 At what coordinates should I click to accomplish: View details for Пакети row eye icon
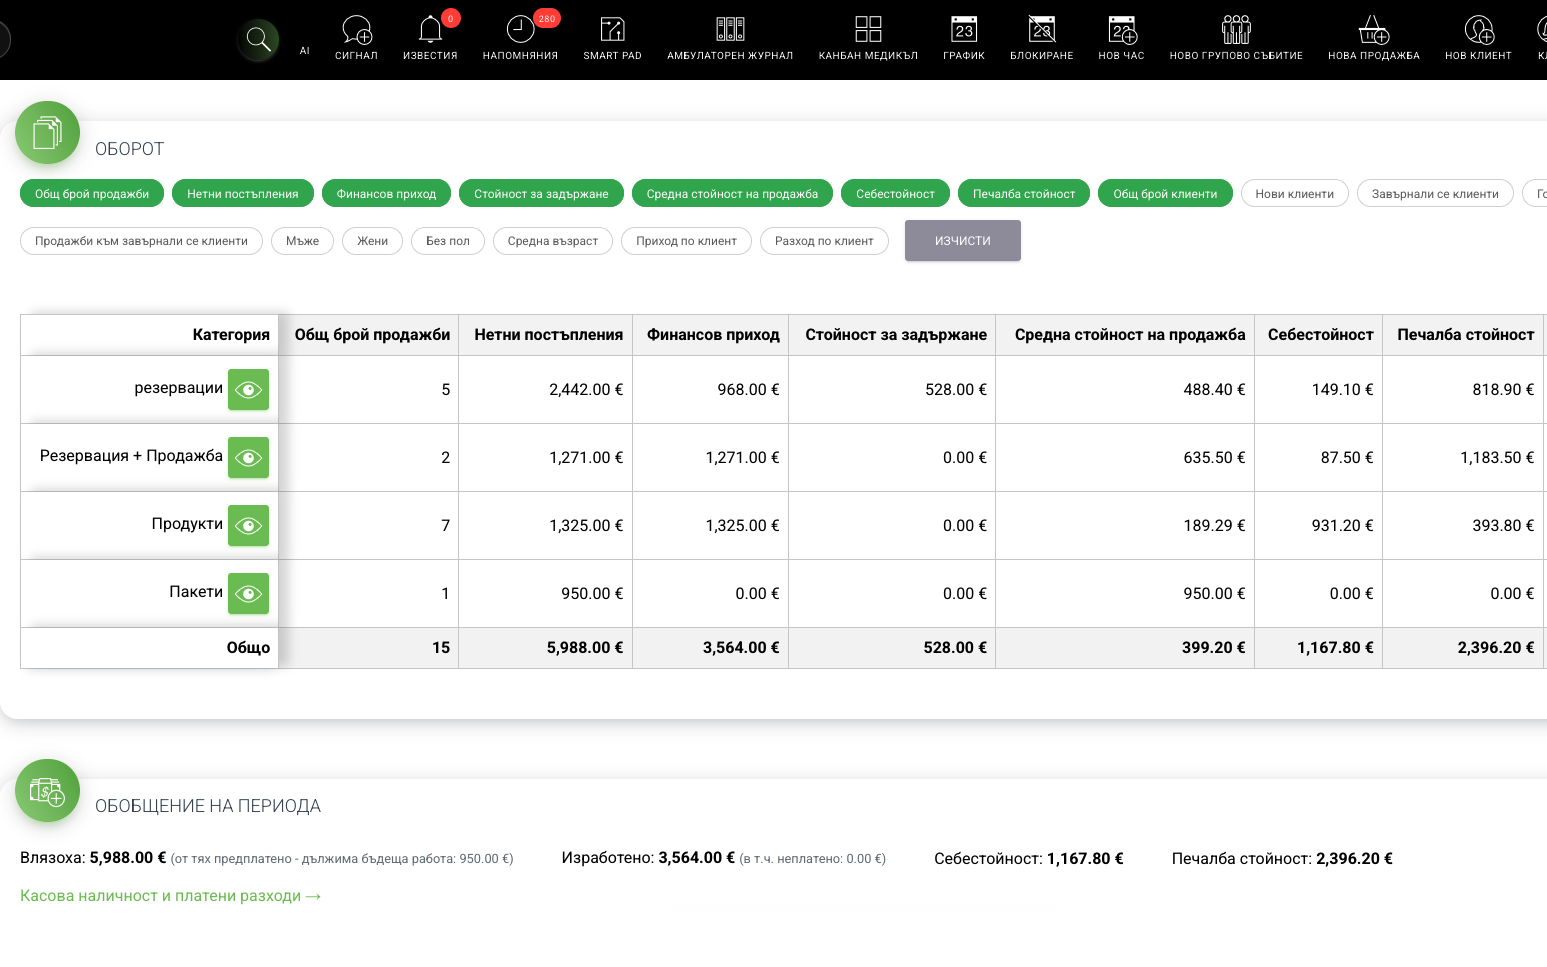[248, 594]
